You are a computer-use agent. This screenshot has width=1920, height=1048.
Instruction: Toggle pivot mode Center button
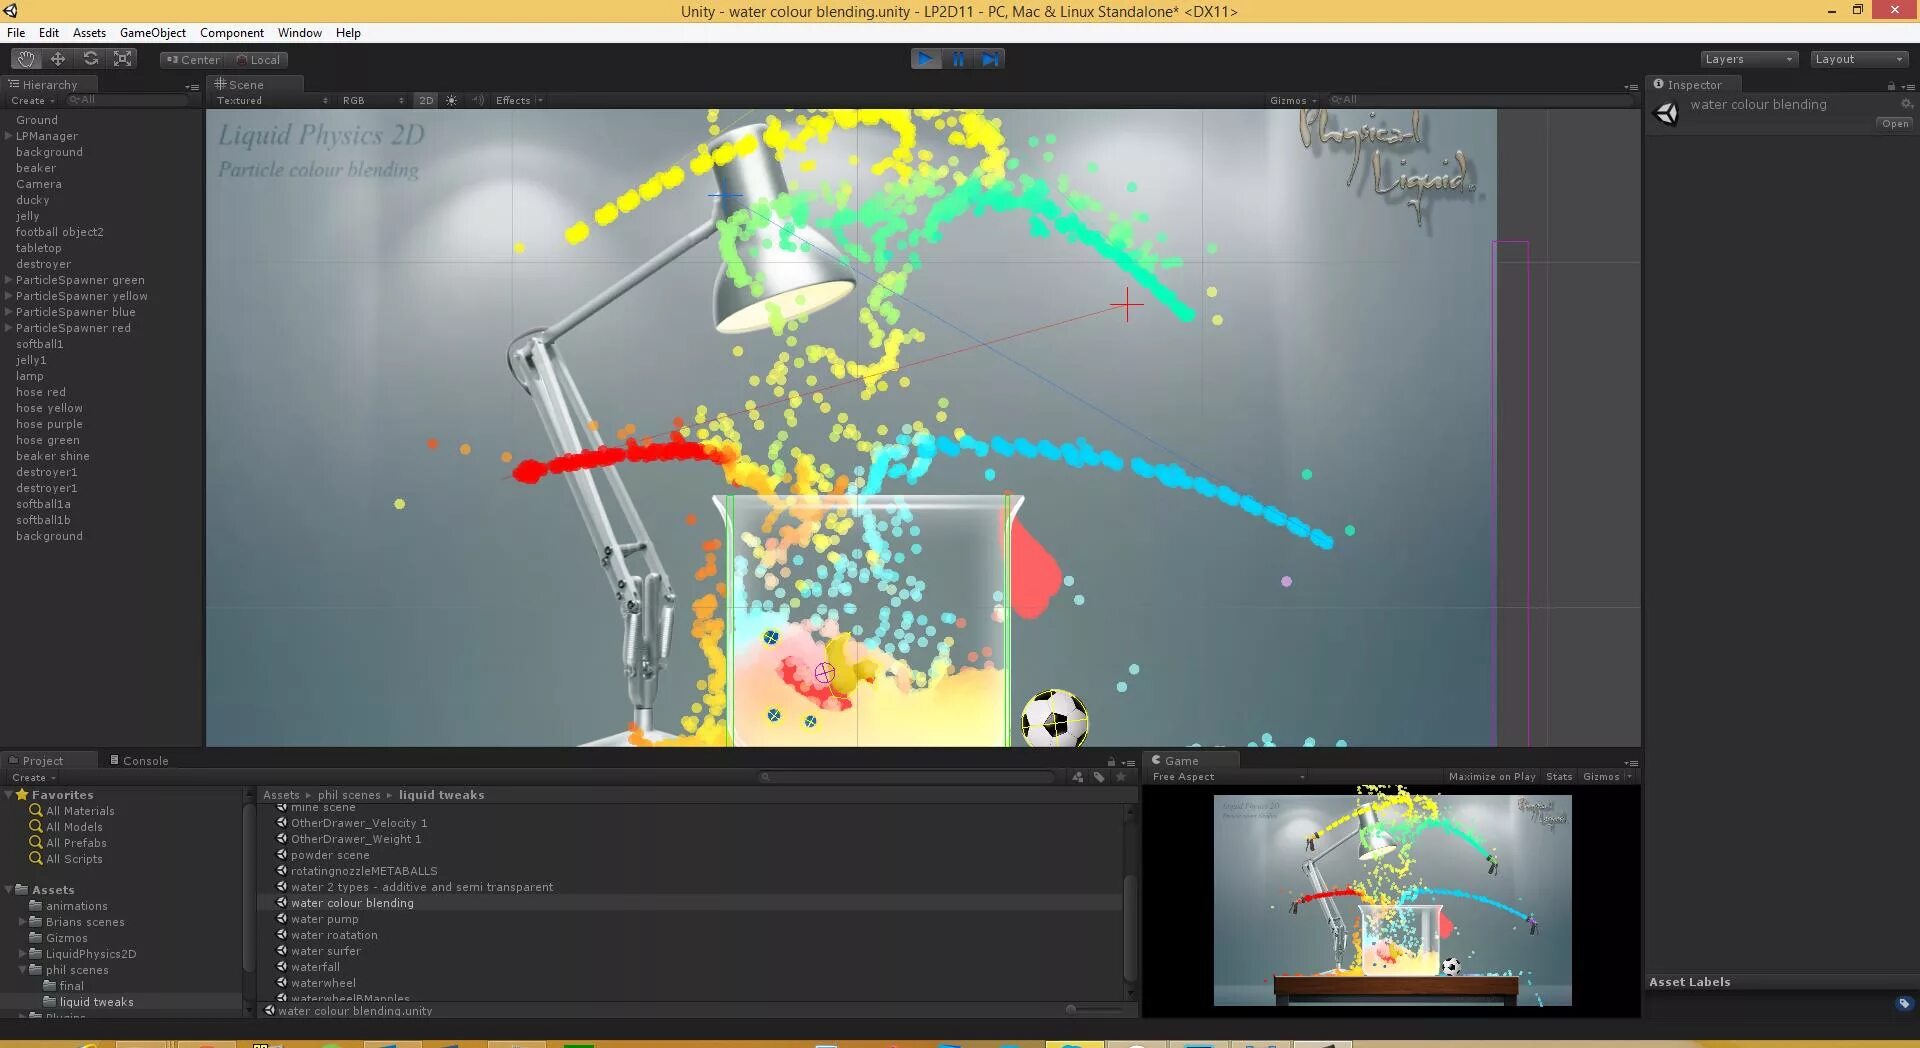pyautogui.click(x=193, y=60)
